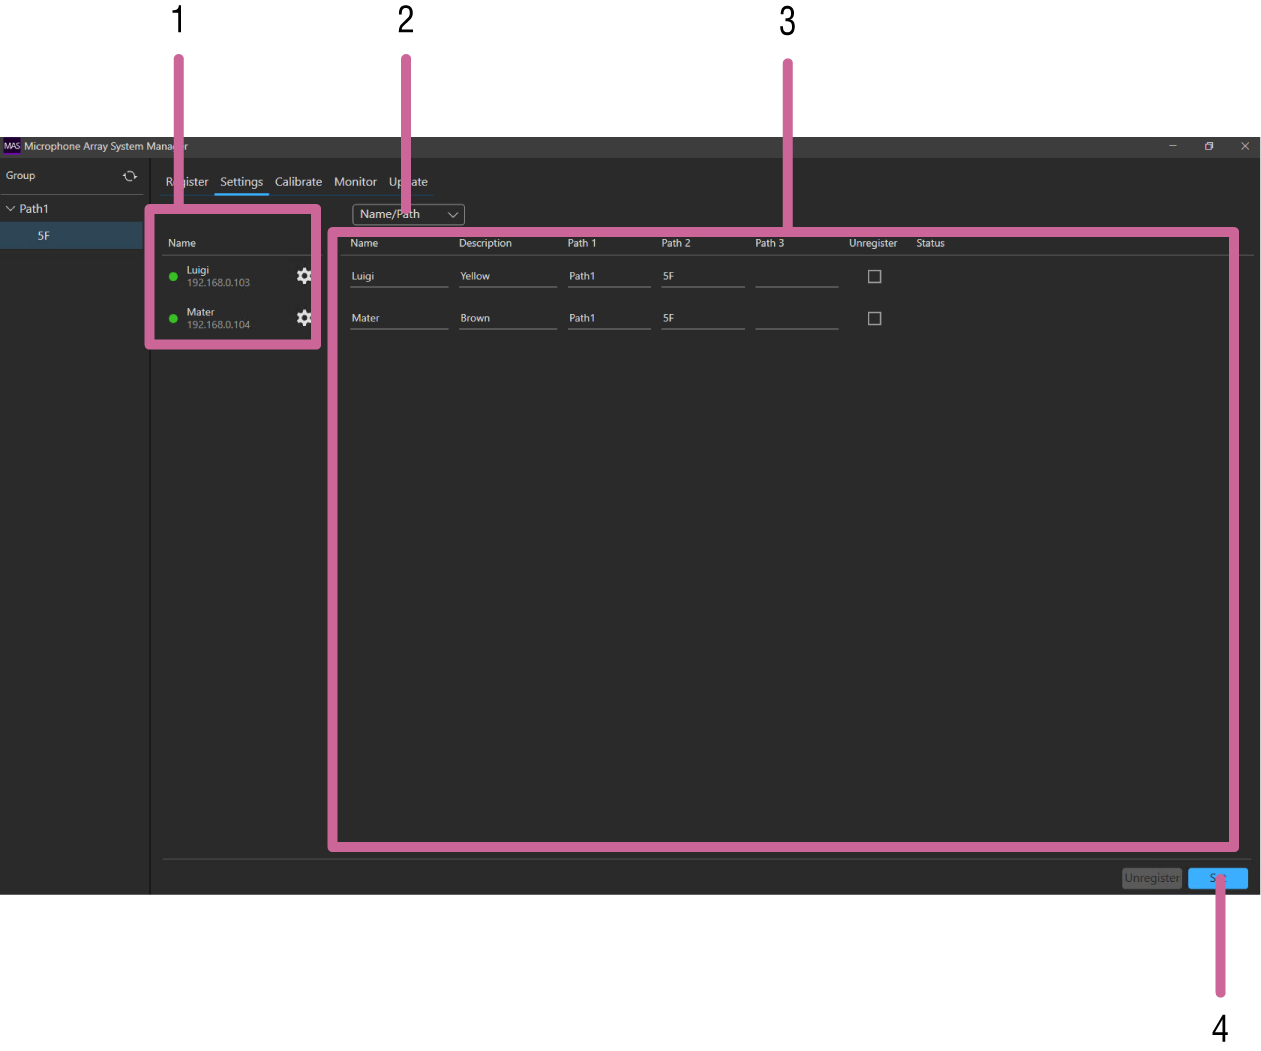Click the empty Path 3 field for Mater
This screenshot has width=1261, height=1051.
[796, 319]
